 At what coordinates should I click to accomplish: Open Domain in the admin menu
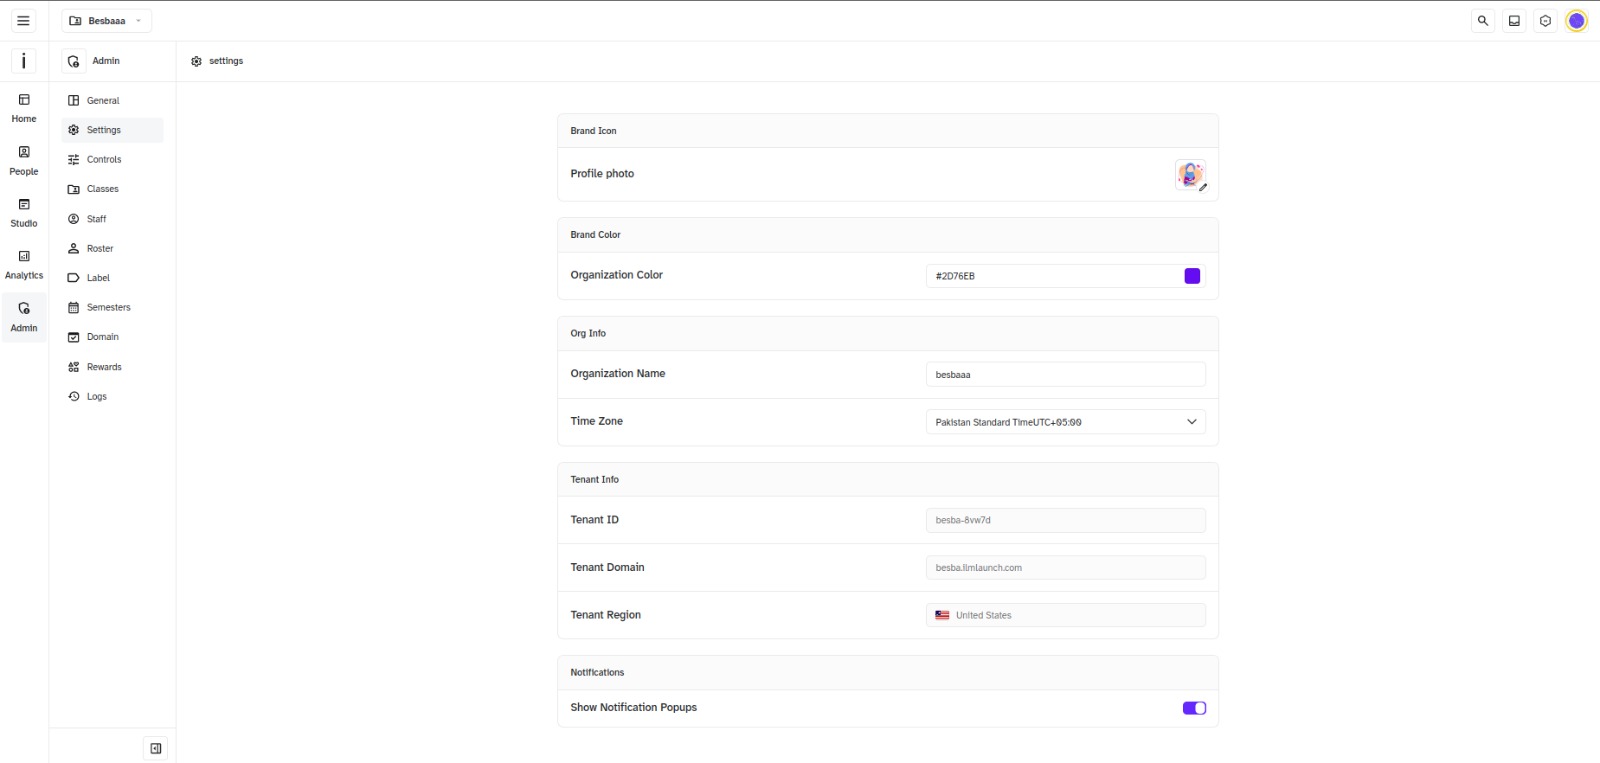pyautogui.click(x=112, y=337)
